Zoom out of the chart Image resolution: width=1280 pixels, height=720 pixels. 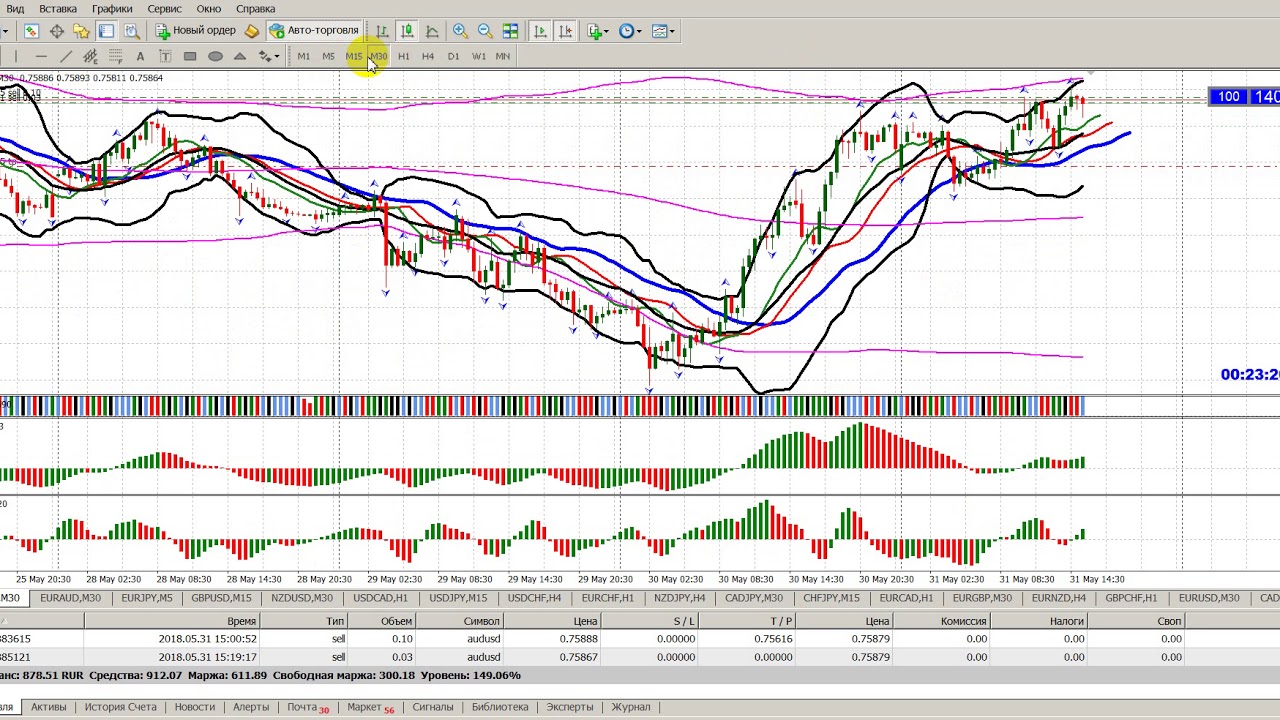[x=485, y=31]
